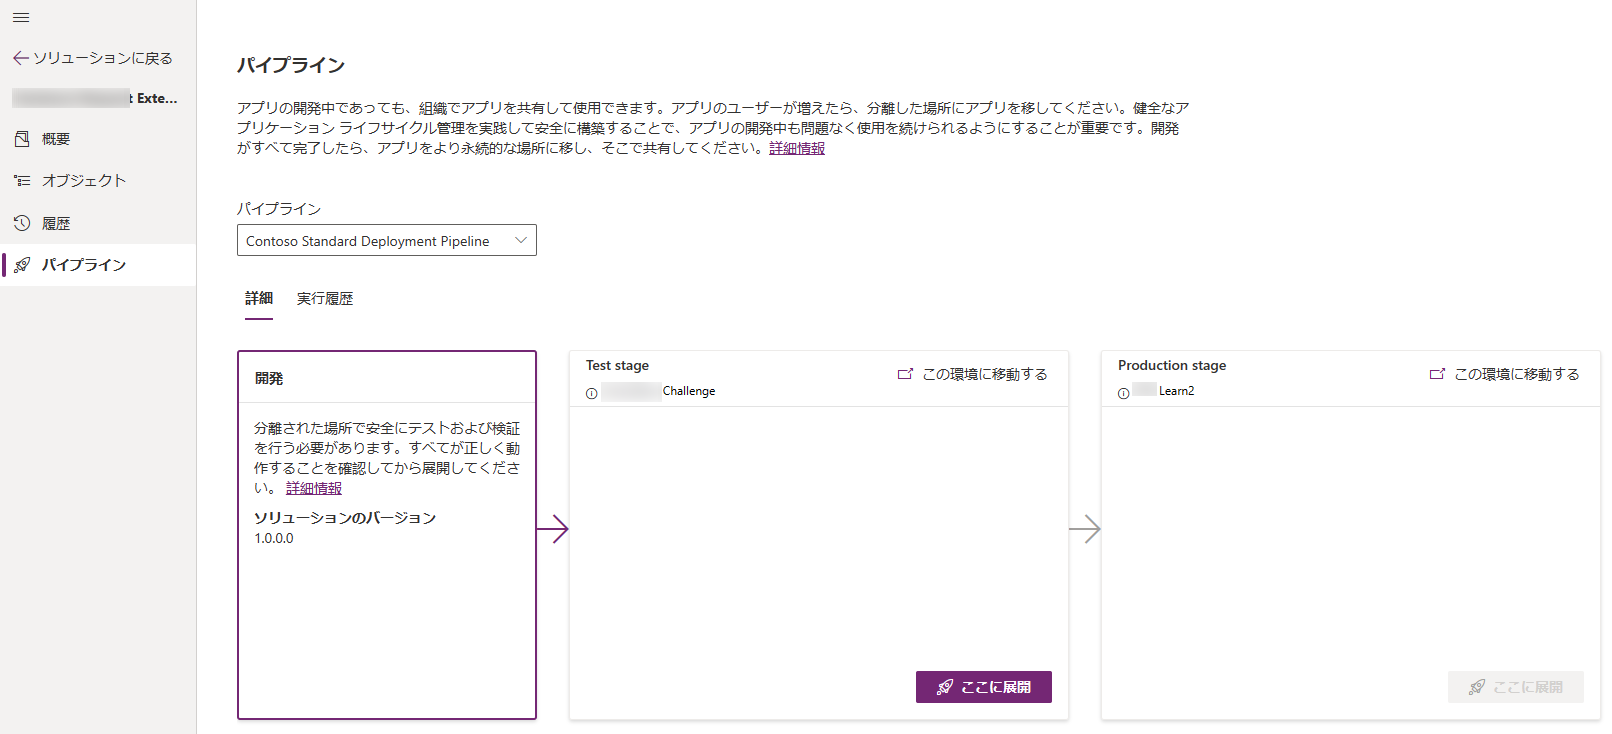Click the back arrow to solutions
This screenshot has height=734, width=1612.
[x=20, y=58]
